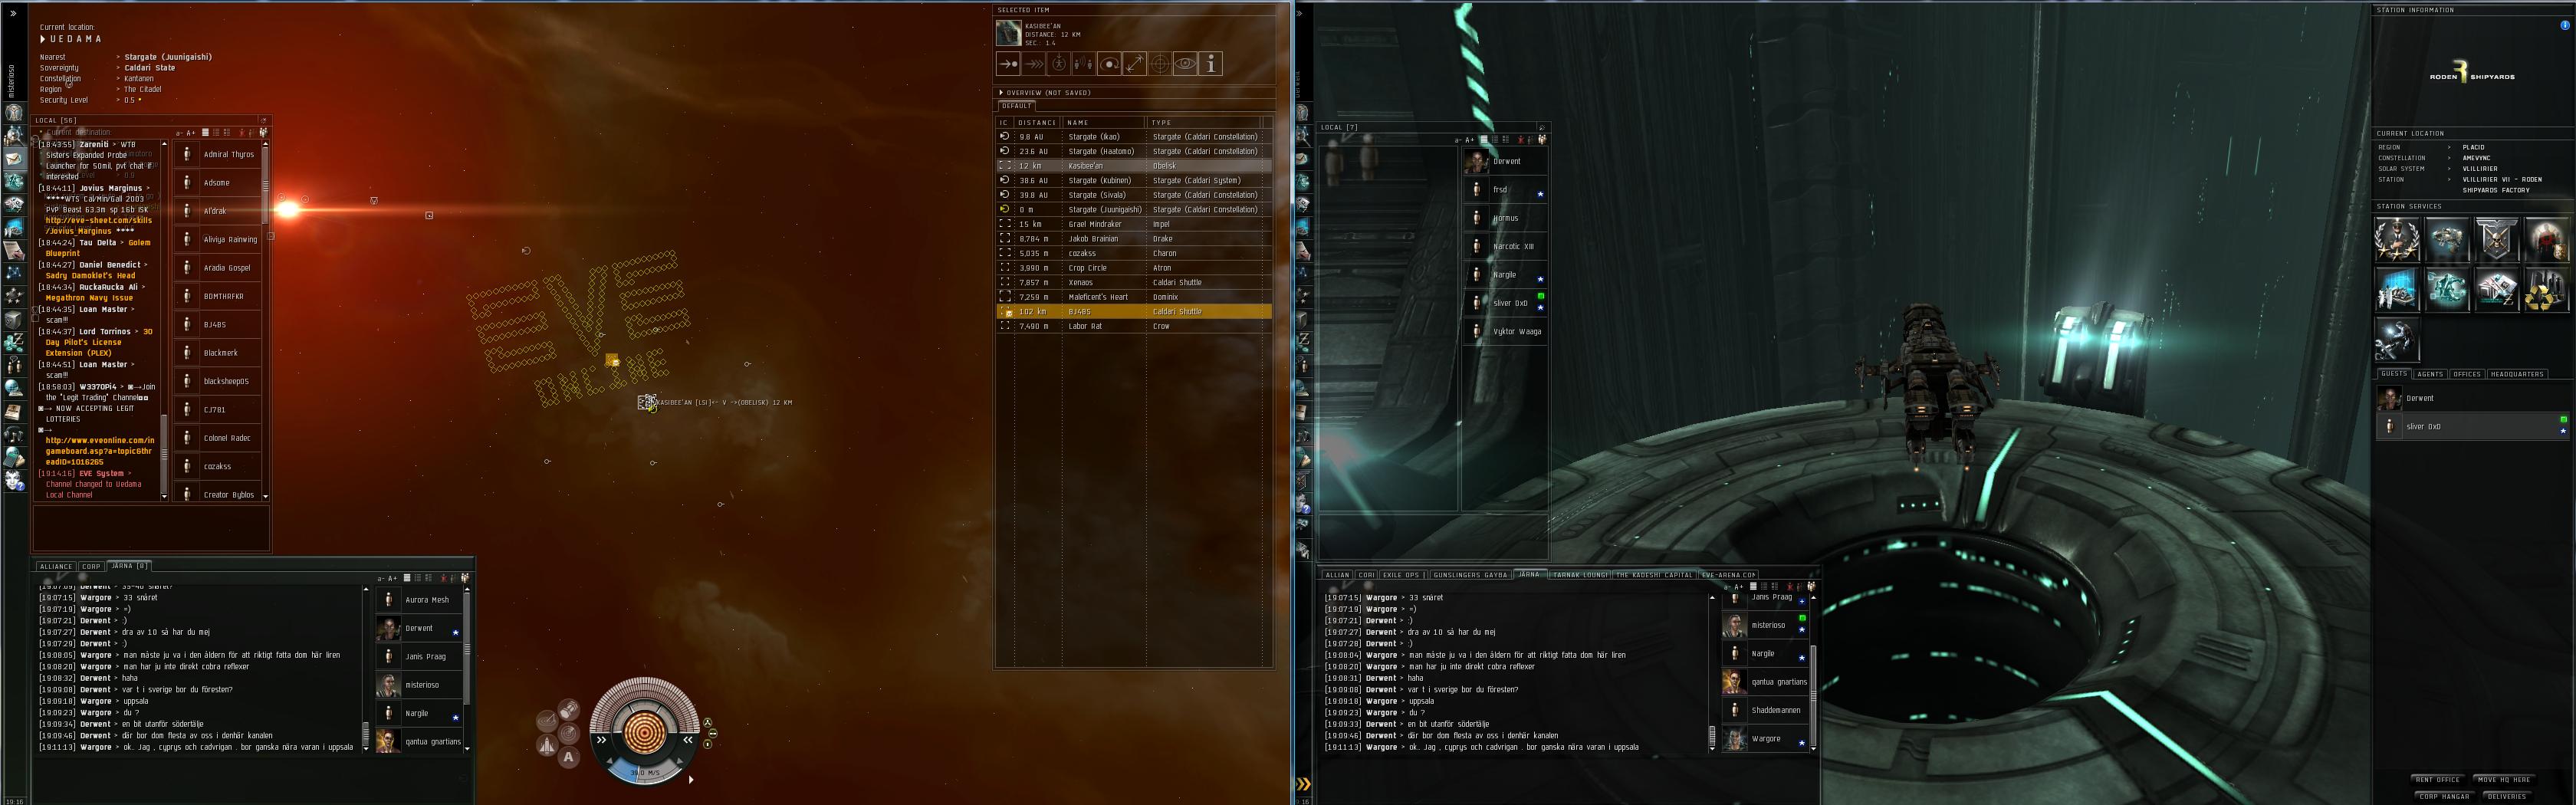Open the officer-with-stars station service
Image resolution: width=2576 pixels, height=805 pixels.
2397,240
